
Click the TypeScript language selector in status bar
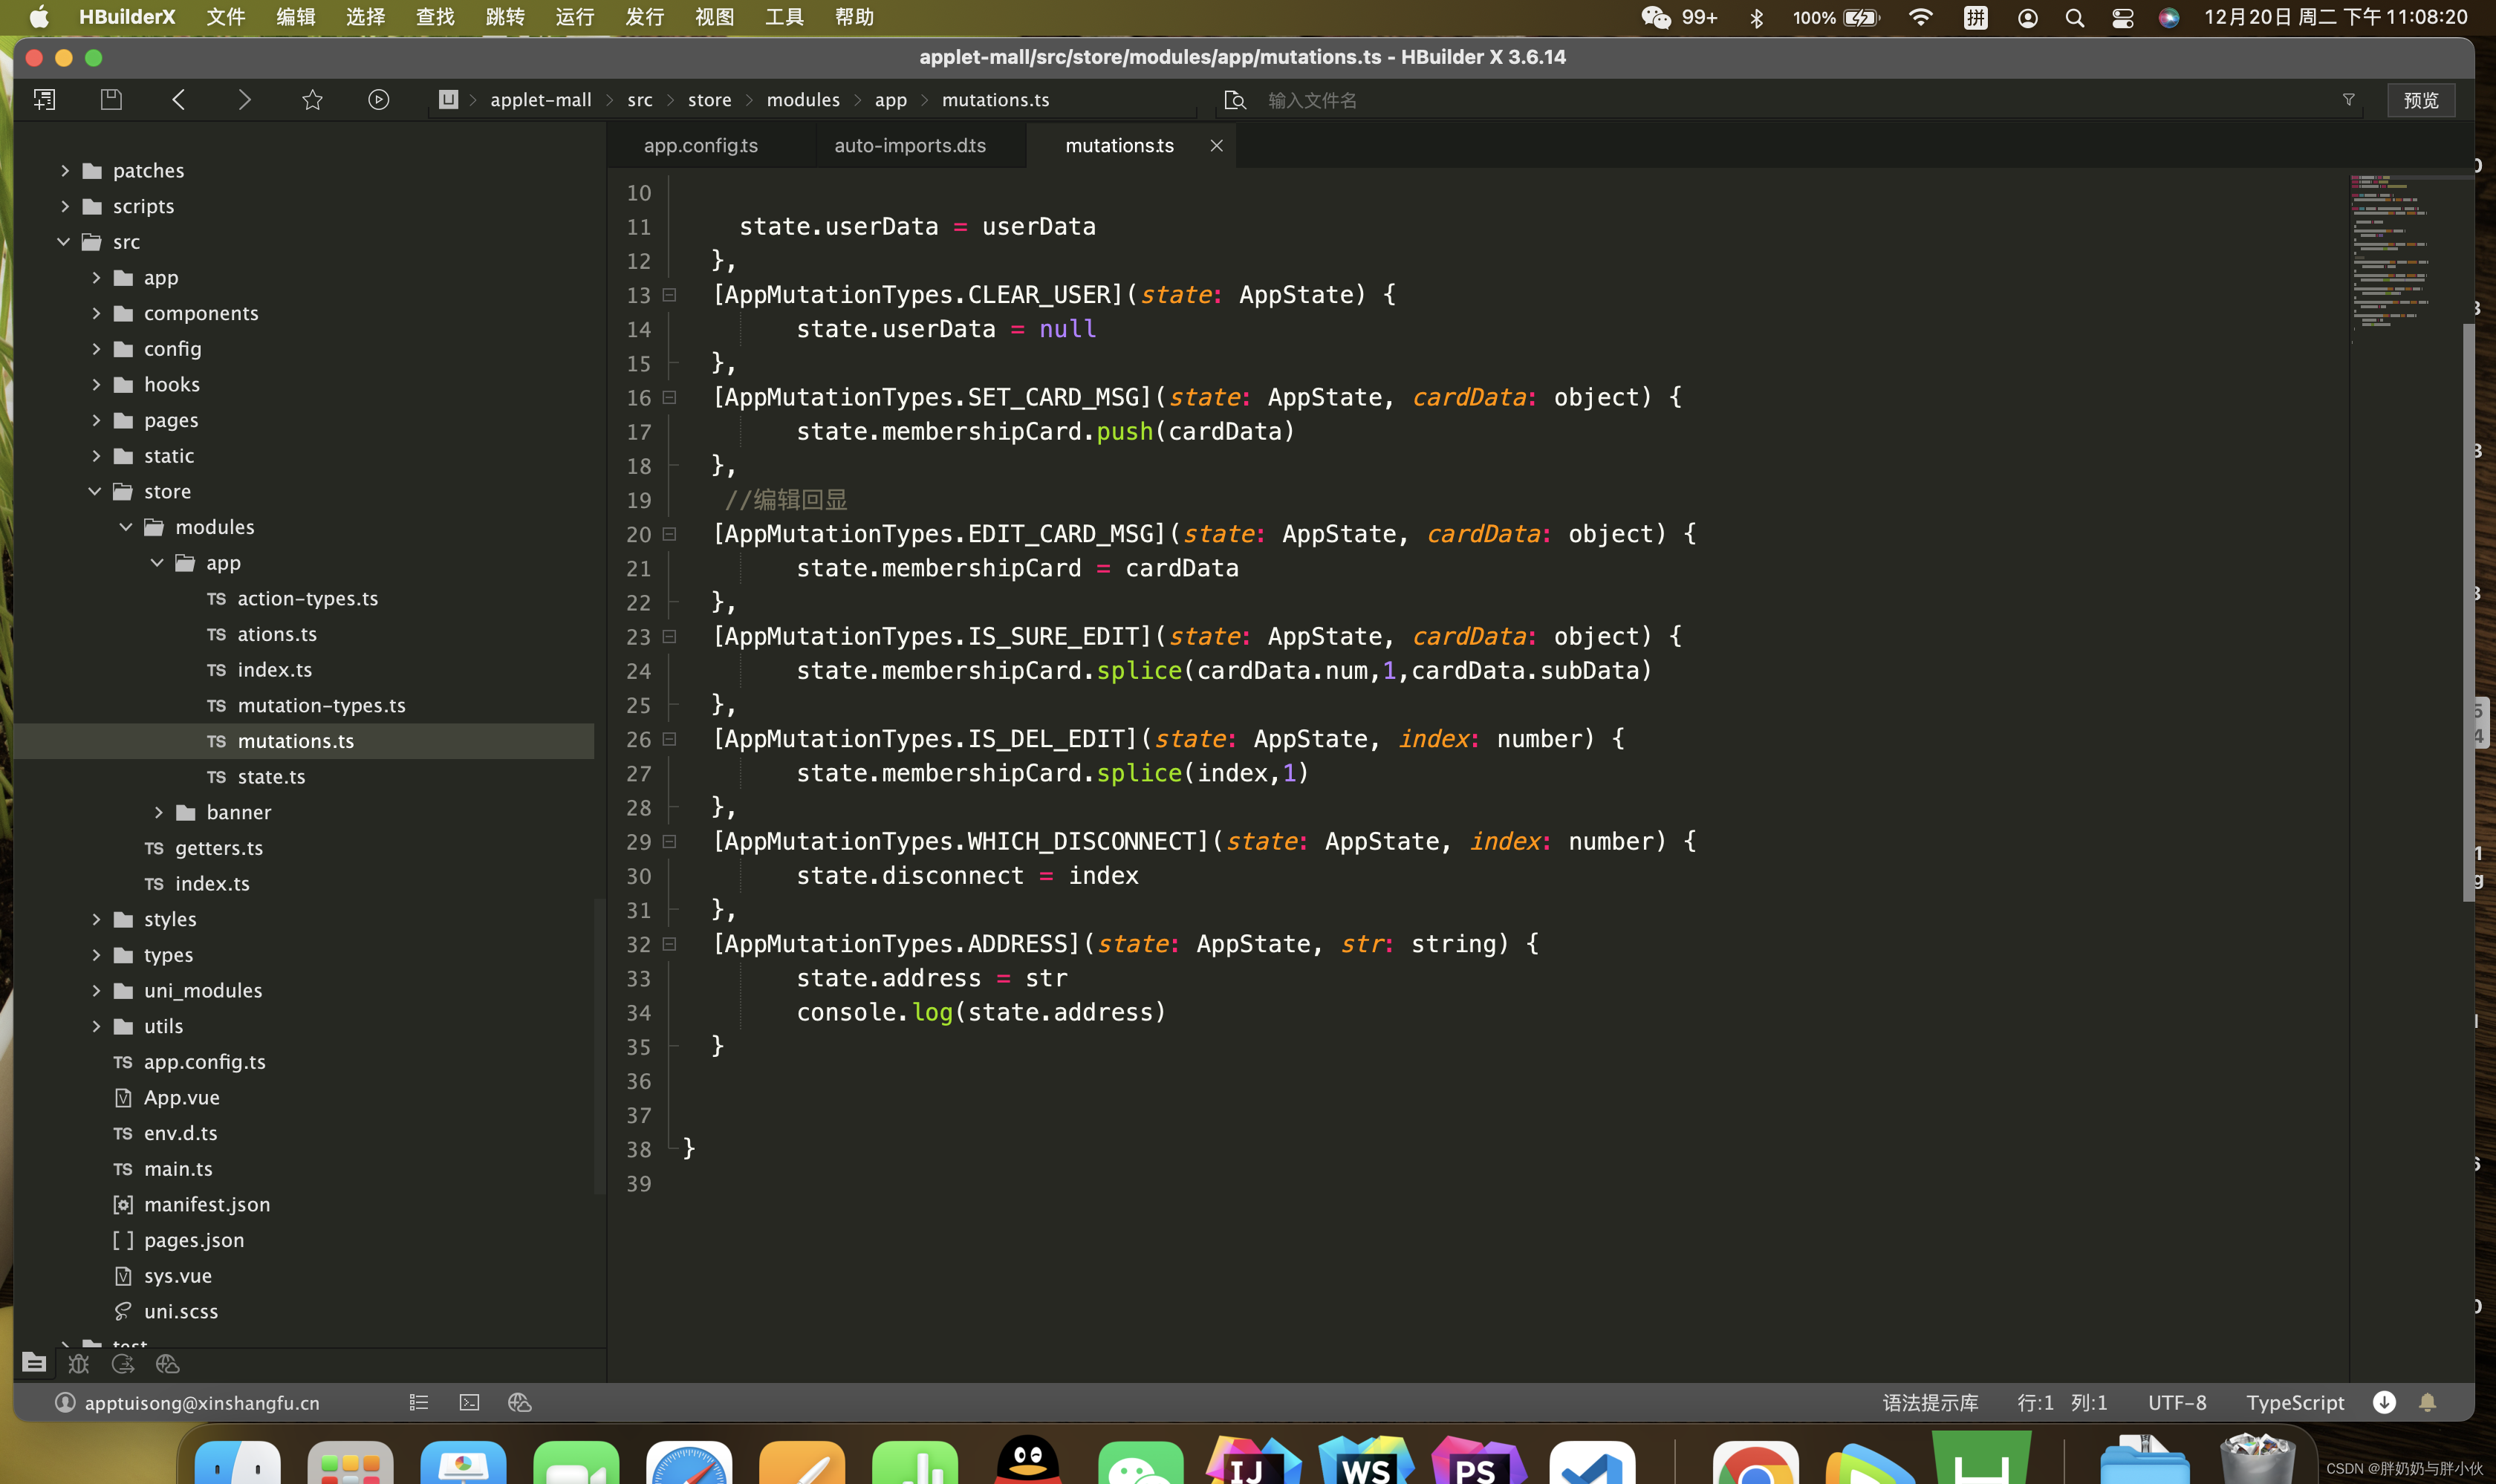(x=2294, y=1402)
